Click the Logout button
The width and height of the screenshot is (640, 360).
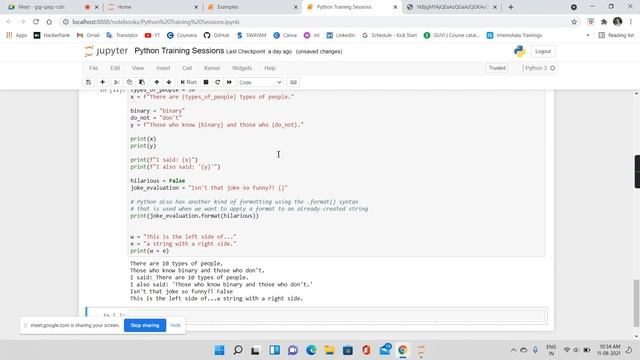pyautogui.click(x=543, y=51)
